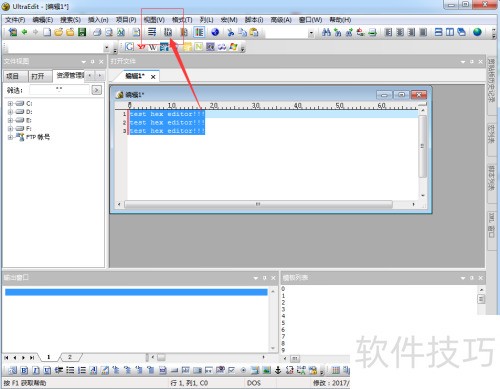Click the green back arrow toolbar icon

(x=24, y=32)
